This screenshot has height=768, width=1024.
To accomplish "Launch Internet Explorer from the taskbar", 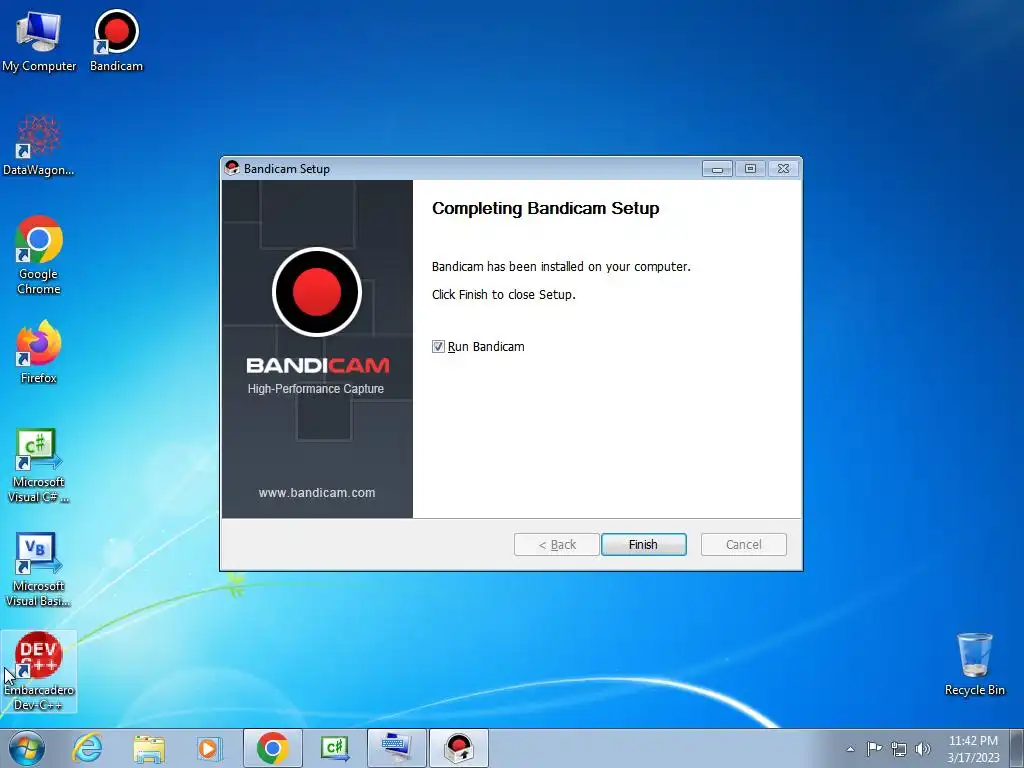I will [88, 748].
